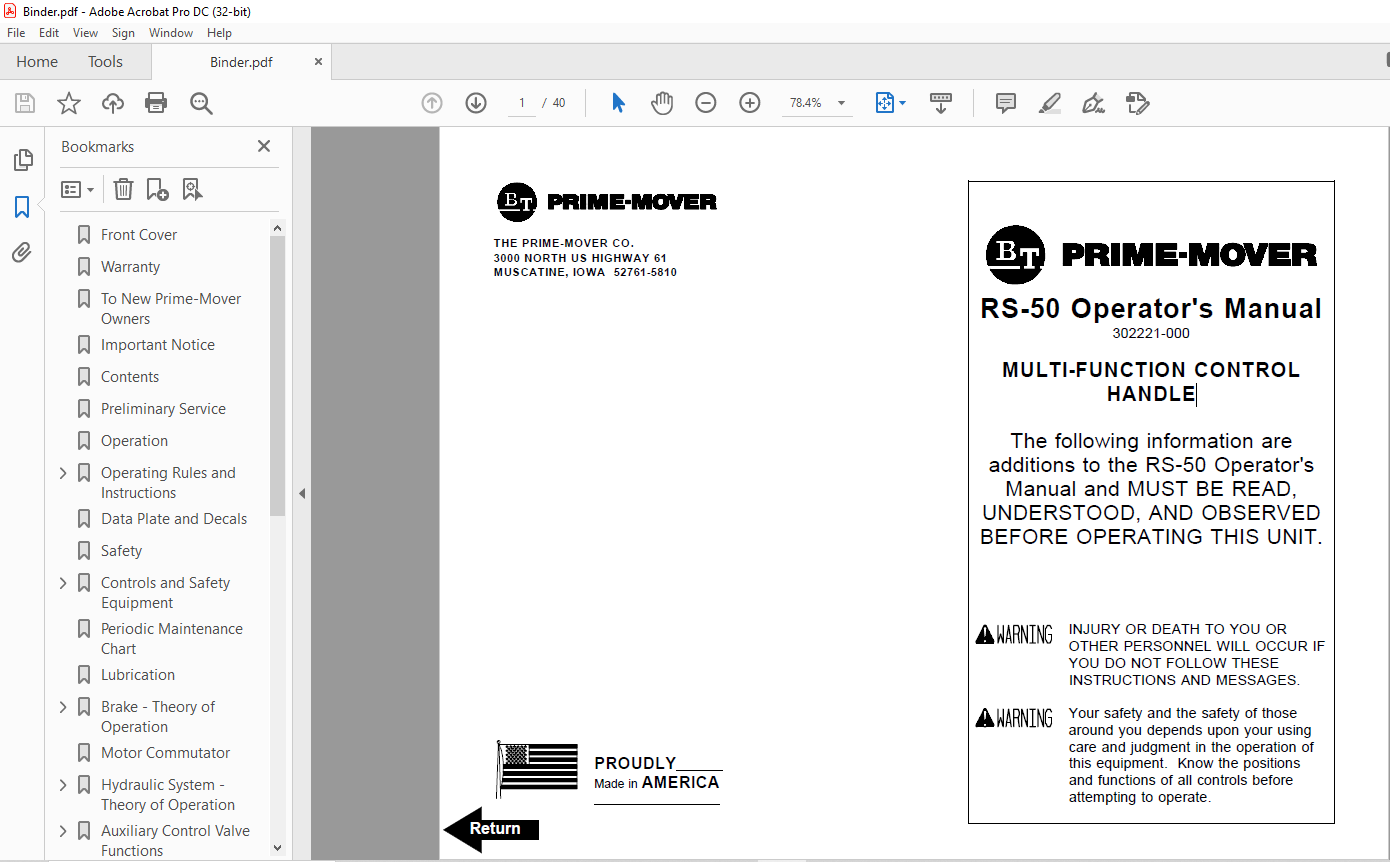This screenshot has height=862, width=1390.
Task: Open the Window menu
Action: coord(171,33)
